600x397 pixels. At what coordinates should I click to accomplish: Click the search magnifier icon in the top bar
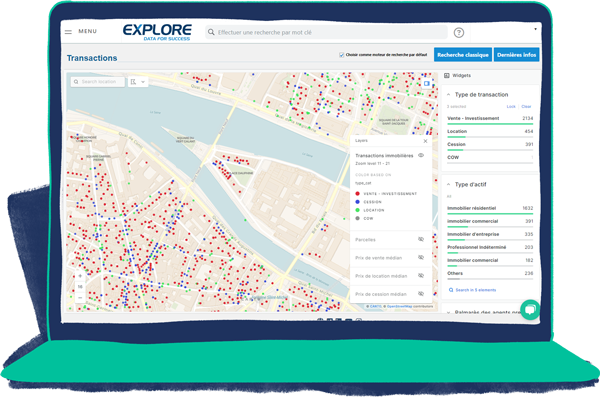pos(211,32)
